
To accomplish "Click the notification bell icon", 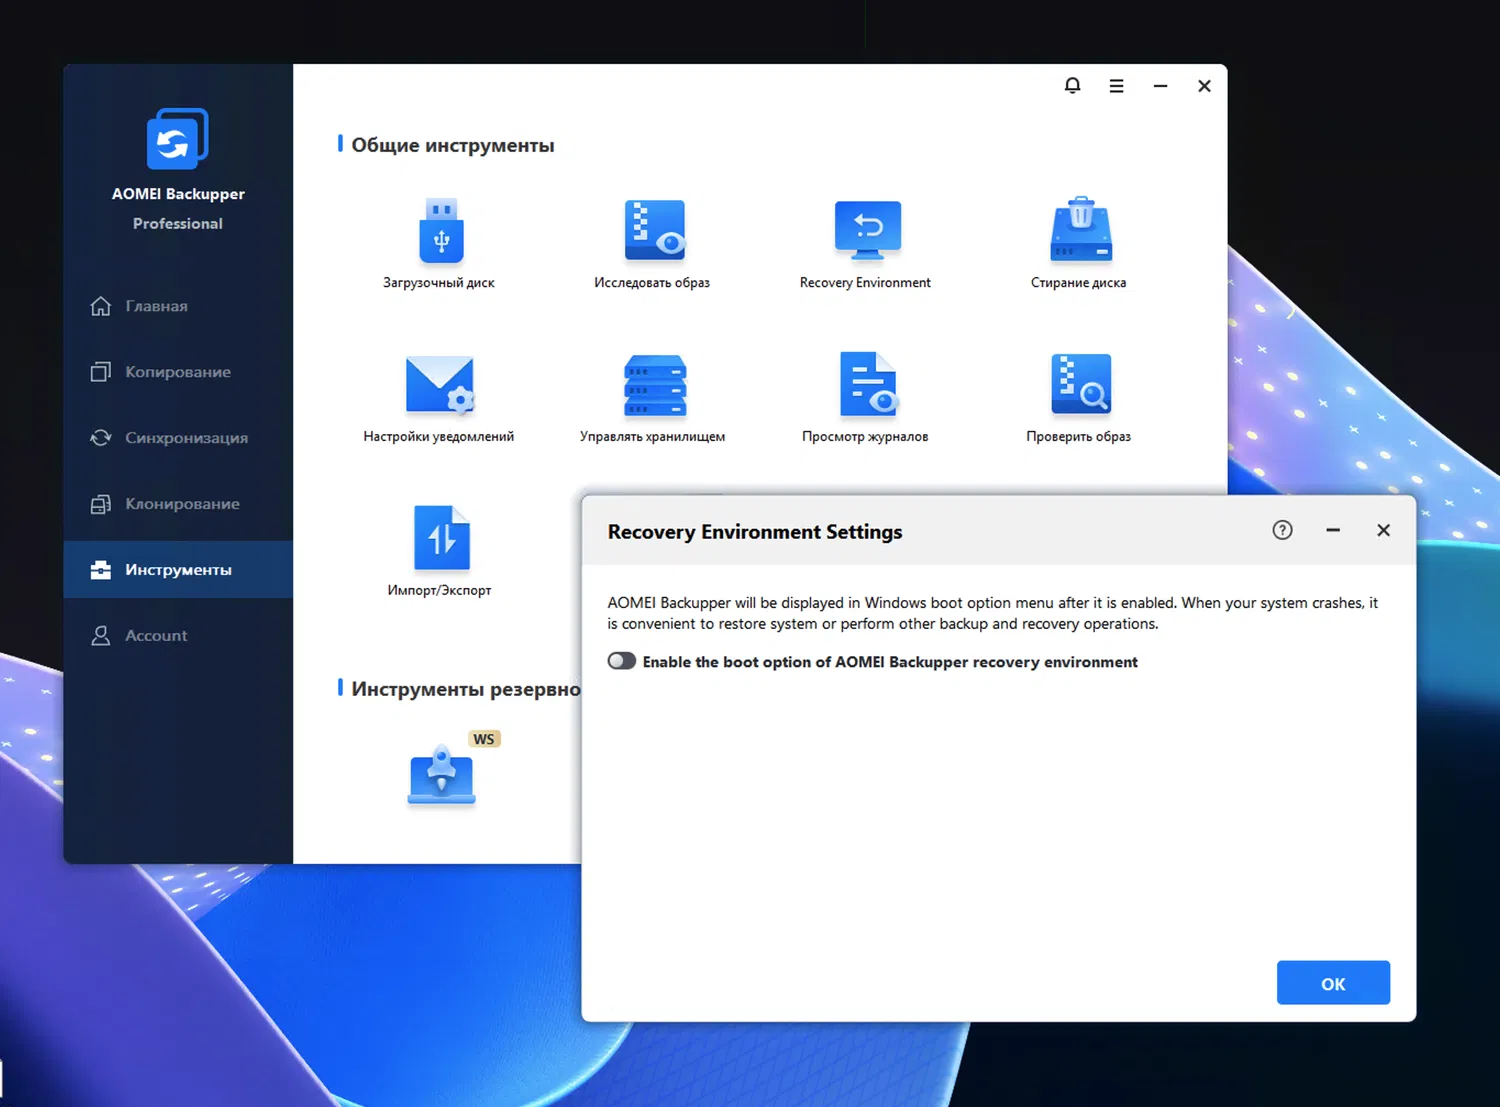I will pyautogui.click(x=1072, y=86).
